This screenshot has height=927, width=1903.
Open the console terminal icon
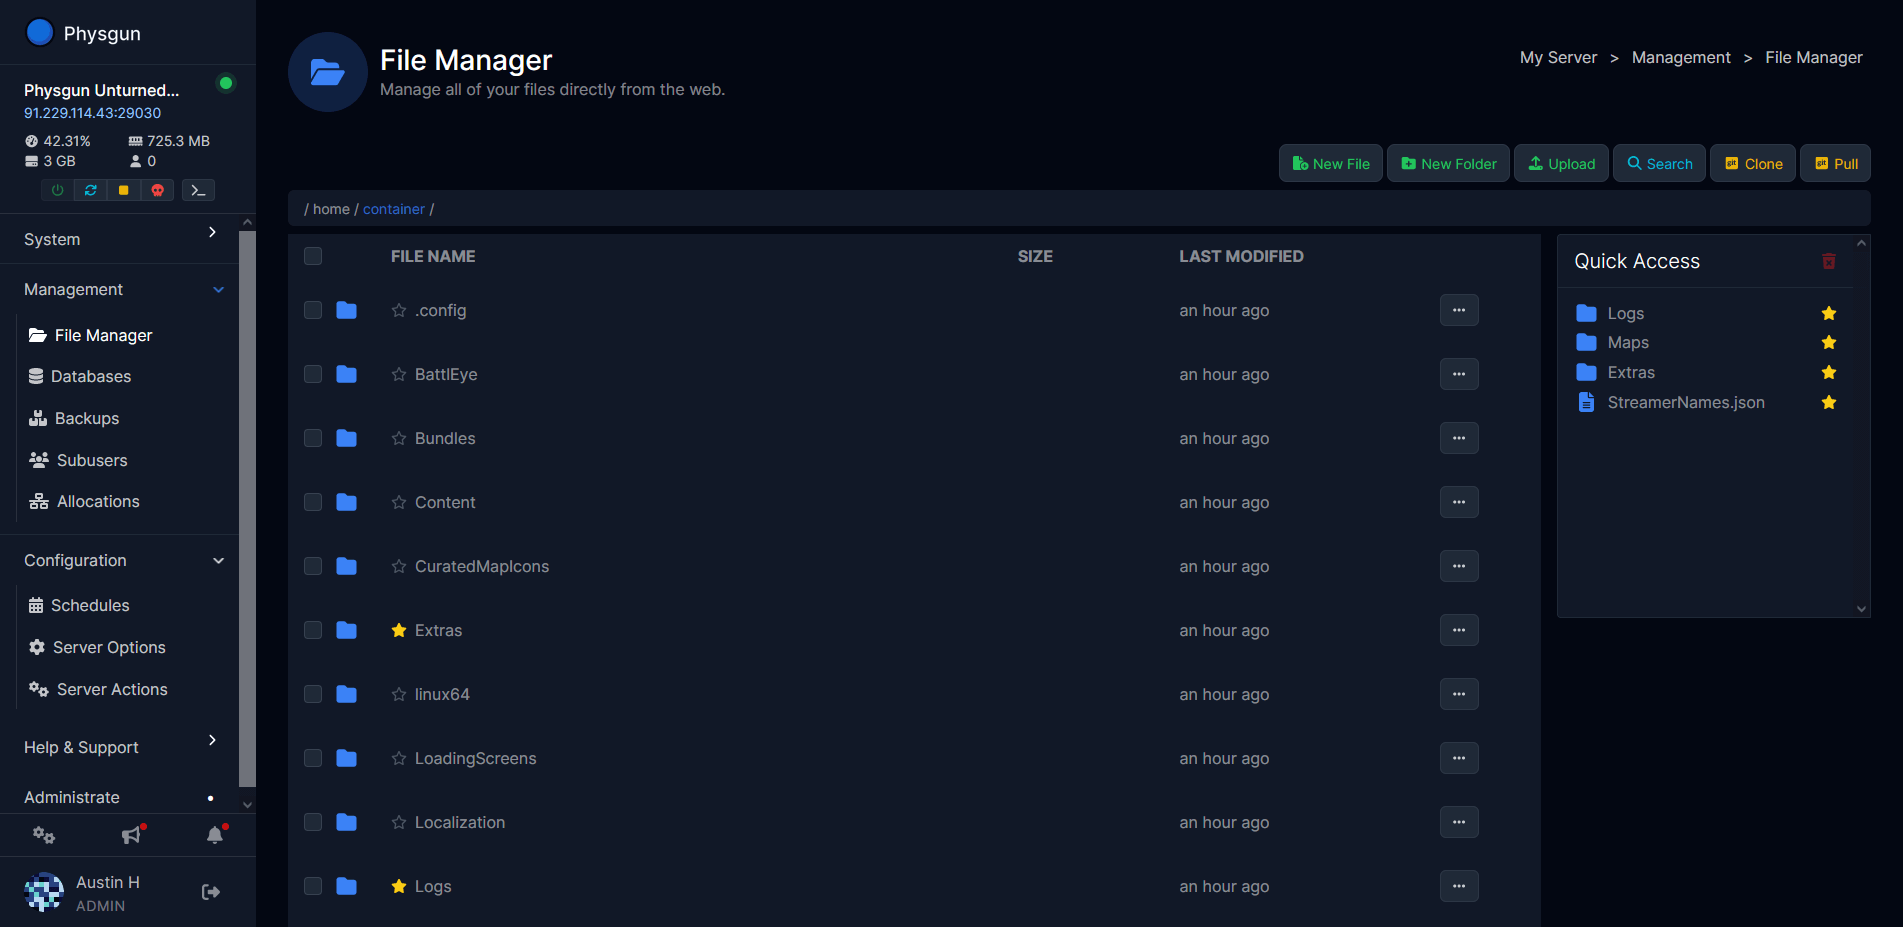coord(198,190)
